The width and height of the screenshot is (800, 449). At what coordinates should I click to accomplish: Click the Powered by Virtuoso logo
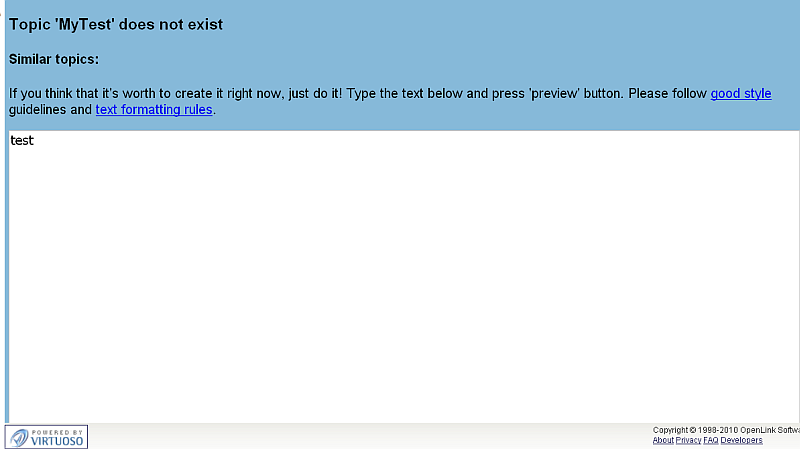[46, 436]
